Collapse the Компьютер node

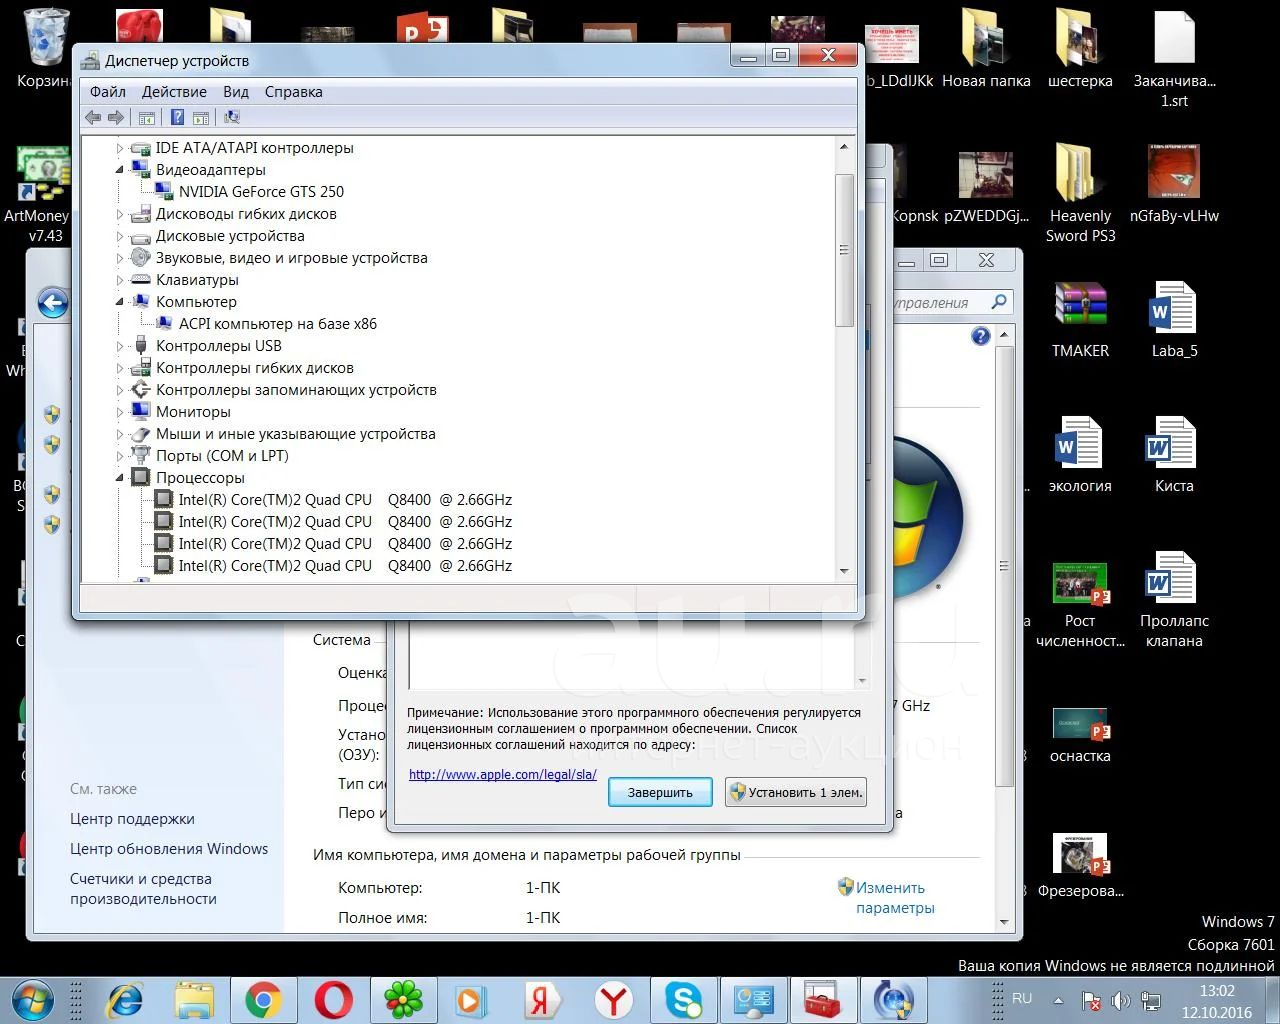coord(120,302)
